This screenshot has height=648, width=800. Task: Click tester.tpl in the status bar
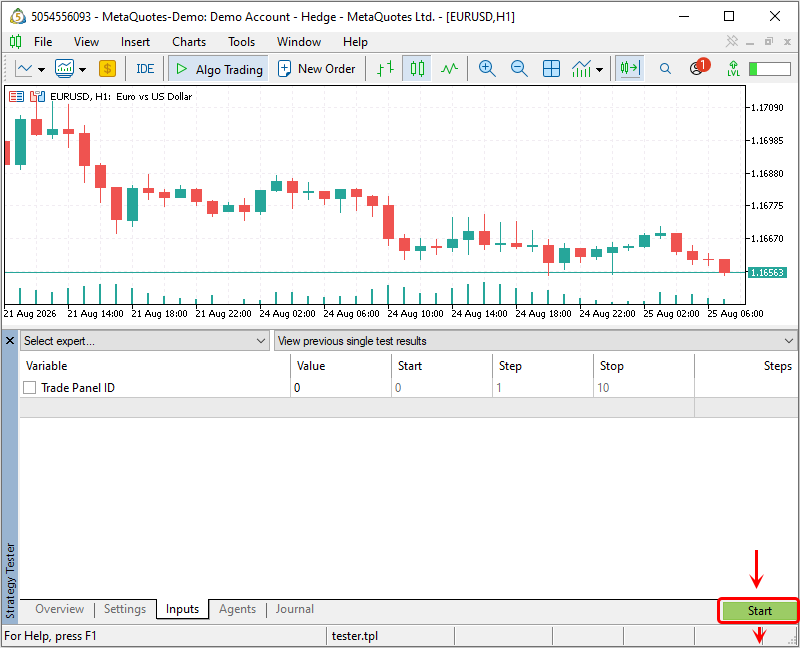[x=355, y=636]
